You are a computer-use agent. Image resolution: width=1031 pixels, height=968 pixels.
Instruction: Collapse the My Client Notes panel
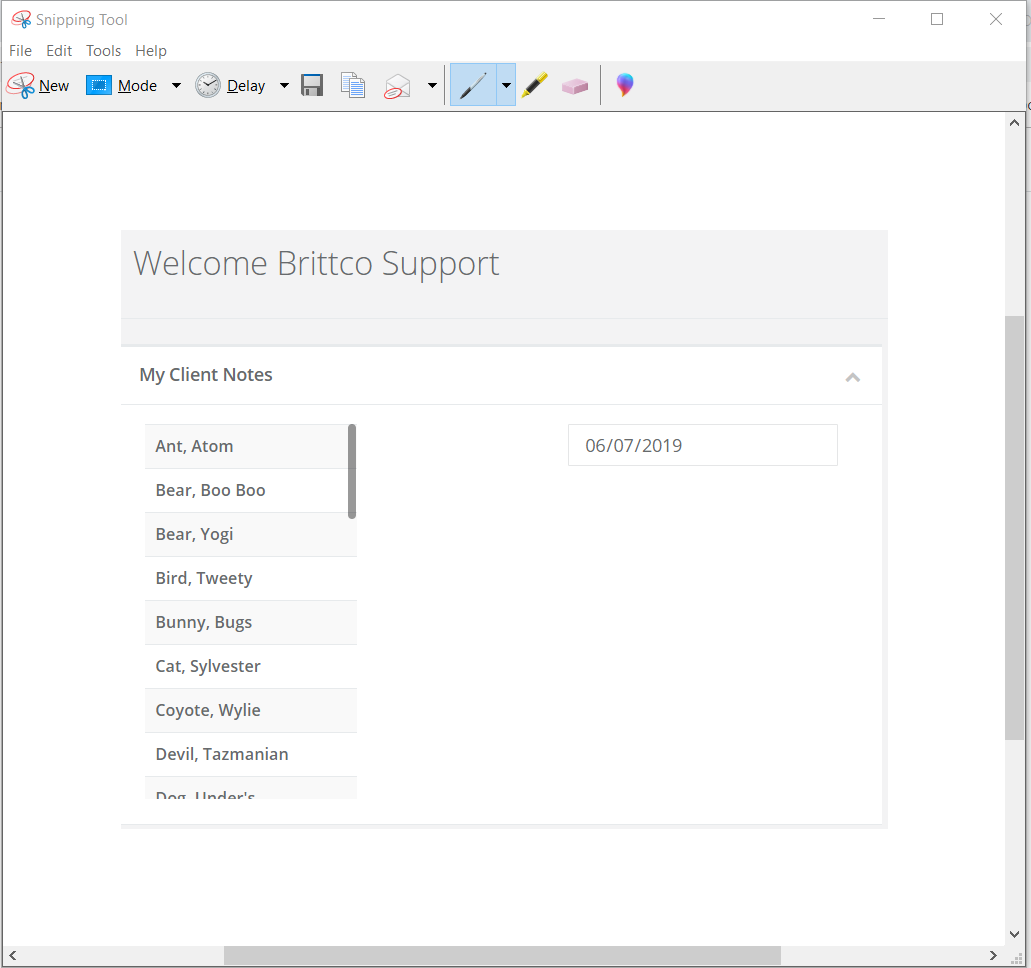[852, 377]
